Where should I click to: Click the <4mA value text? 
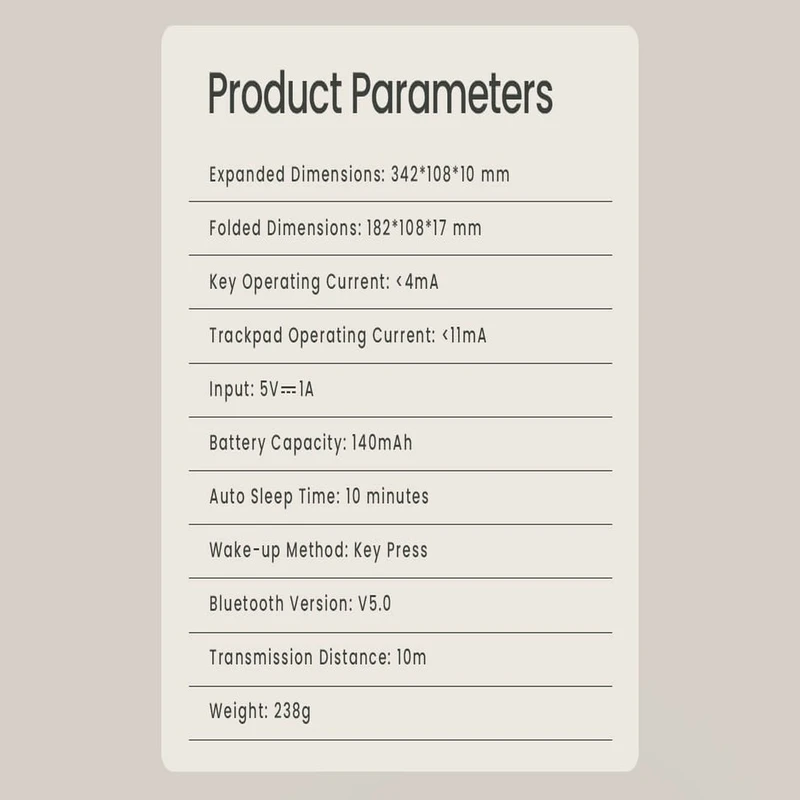coord(417,282)
